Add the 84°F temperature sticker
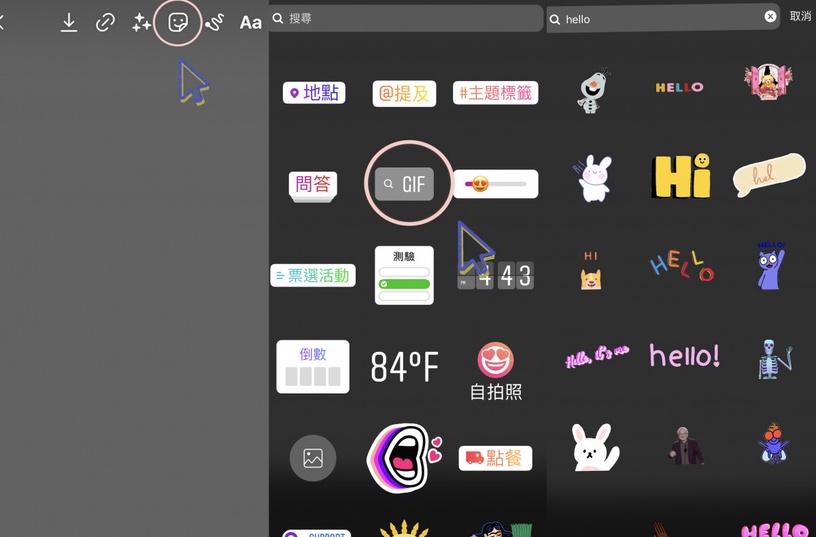 (404, 367)
